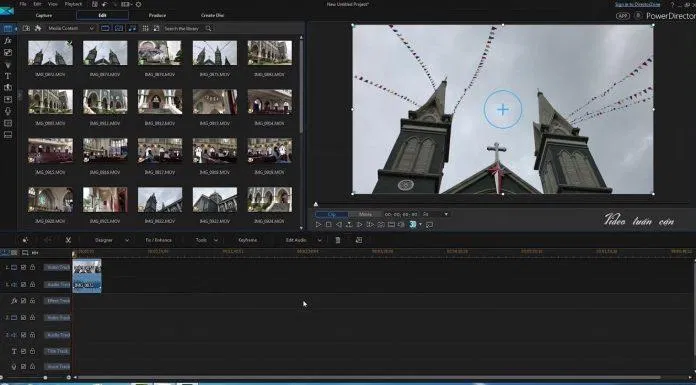Open the Media Room icon in sidebar
The image size is (696, 385).
click(x=8, y=28)
